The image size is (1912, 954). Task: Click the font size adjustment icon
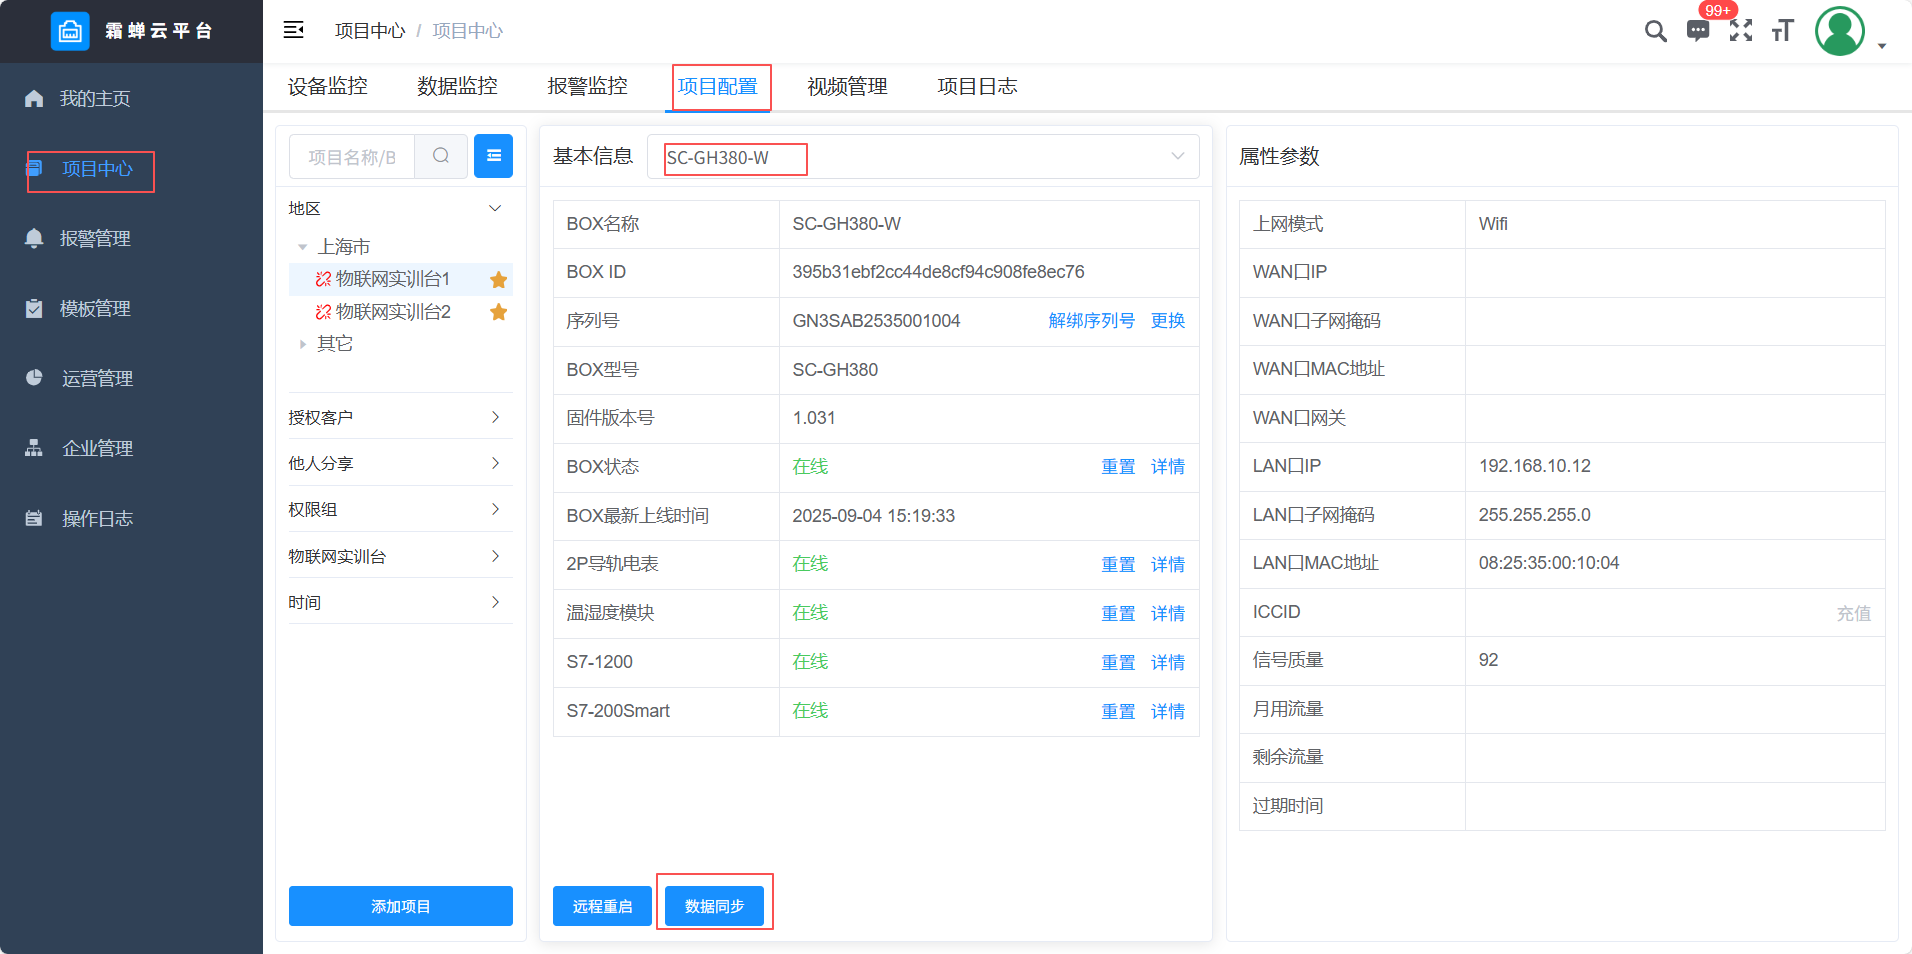[x=1782, y=31]
